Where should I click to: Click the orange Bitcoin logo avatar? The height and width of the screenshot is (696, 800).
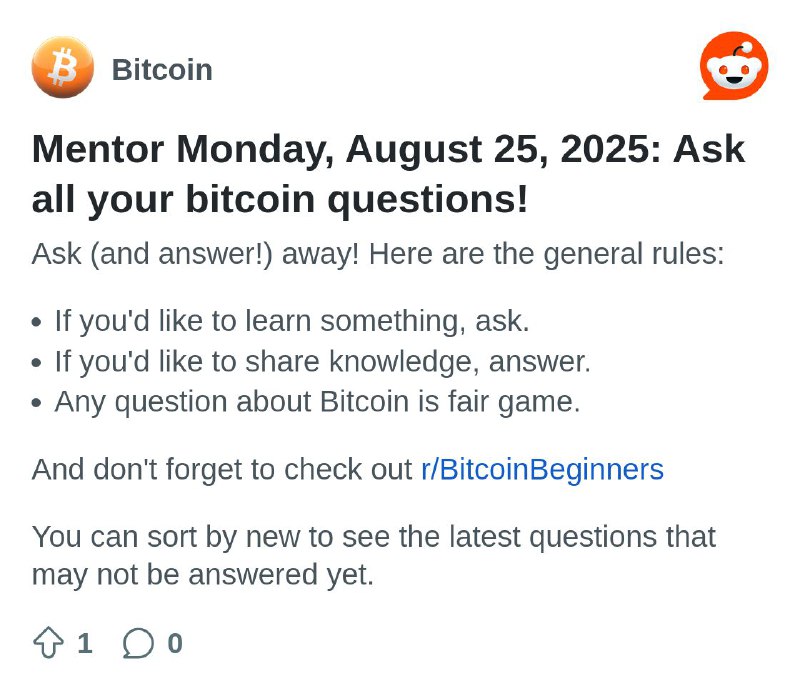tap(63, 67)
